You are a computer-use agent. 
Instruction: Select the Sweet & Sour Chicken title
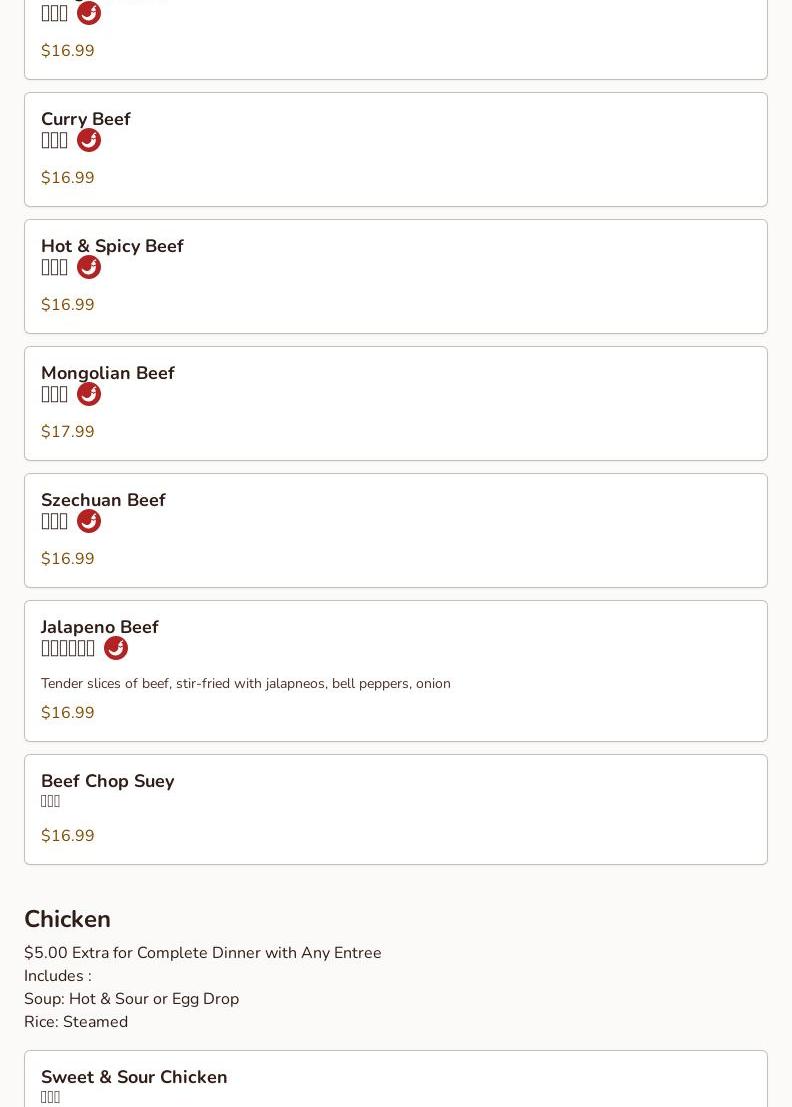[x=134, y=1077]
